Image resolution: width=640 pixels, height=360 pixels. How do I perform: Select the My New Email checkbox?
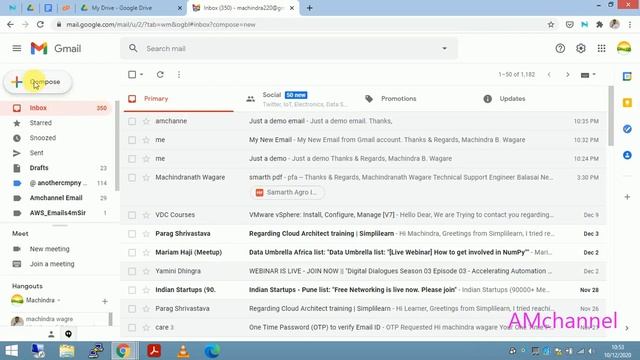click(x=132, y=140)
